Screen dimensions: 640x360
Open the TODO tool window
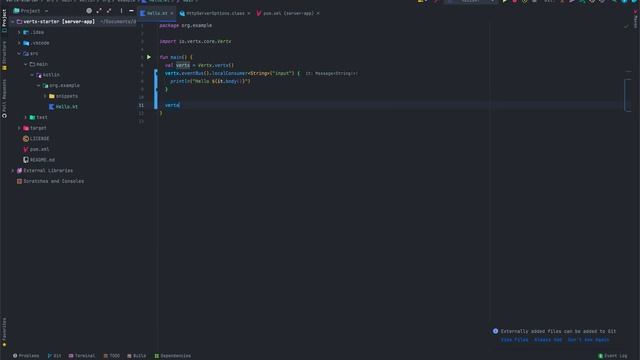111,356
